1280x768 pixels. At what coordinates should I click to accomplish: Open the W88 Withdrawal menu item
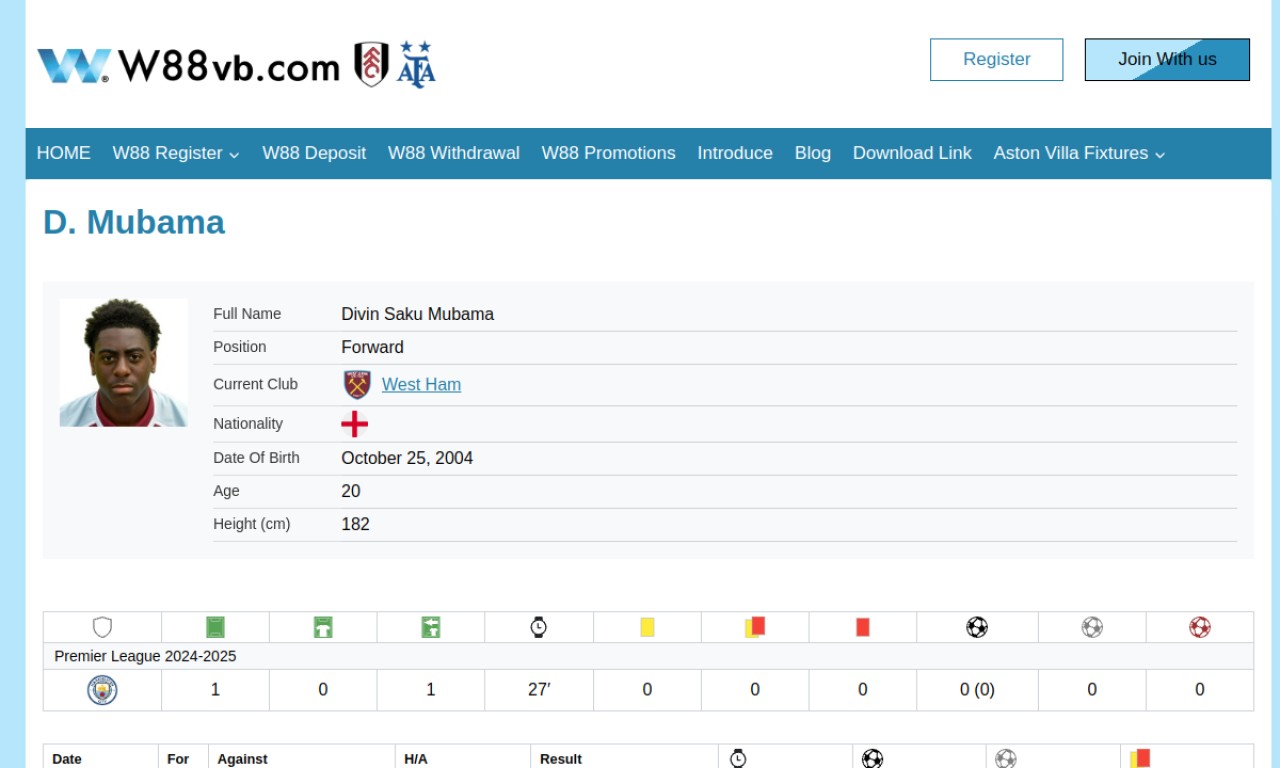point(454,153)
